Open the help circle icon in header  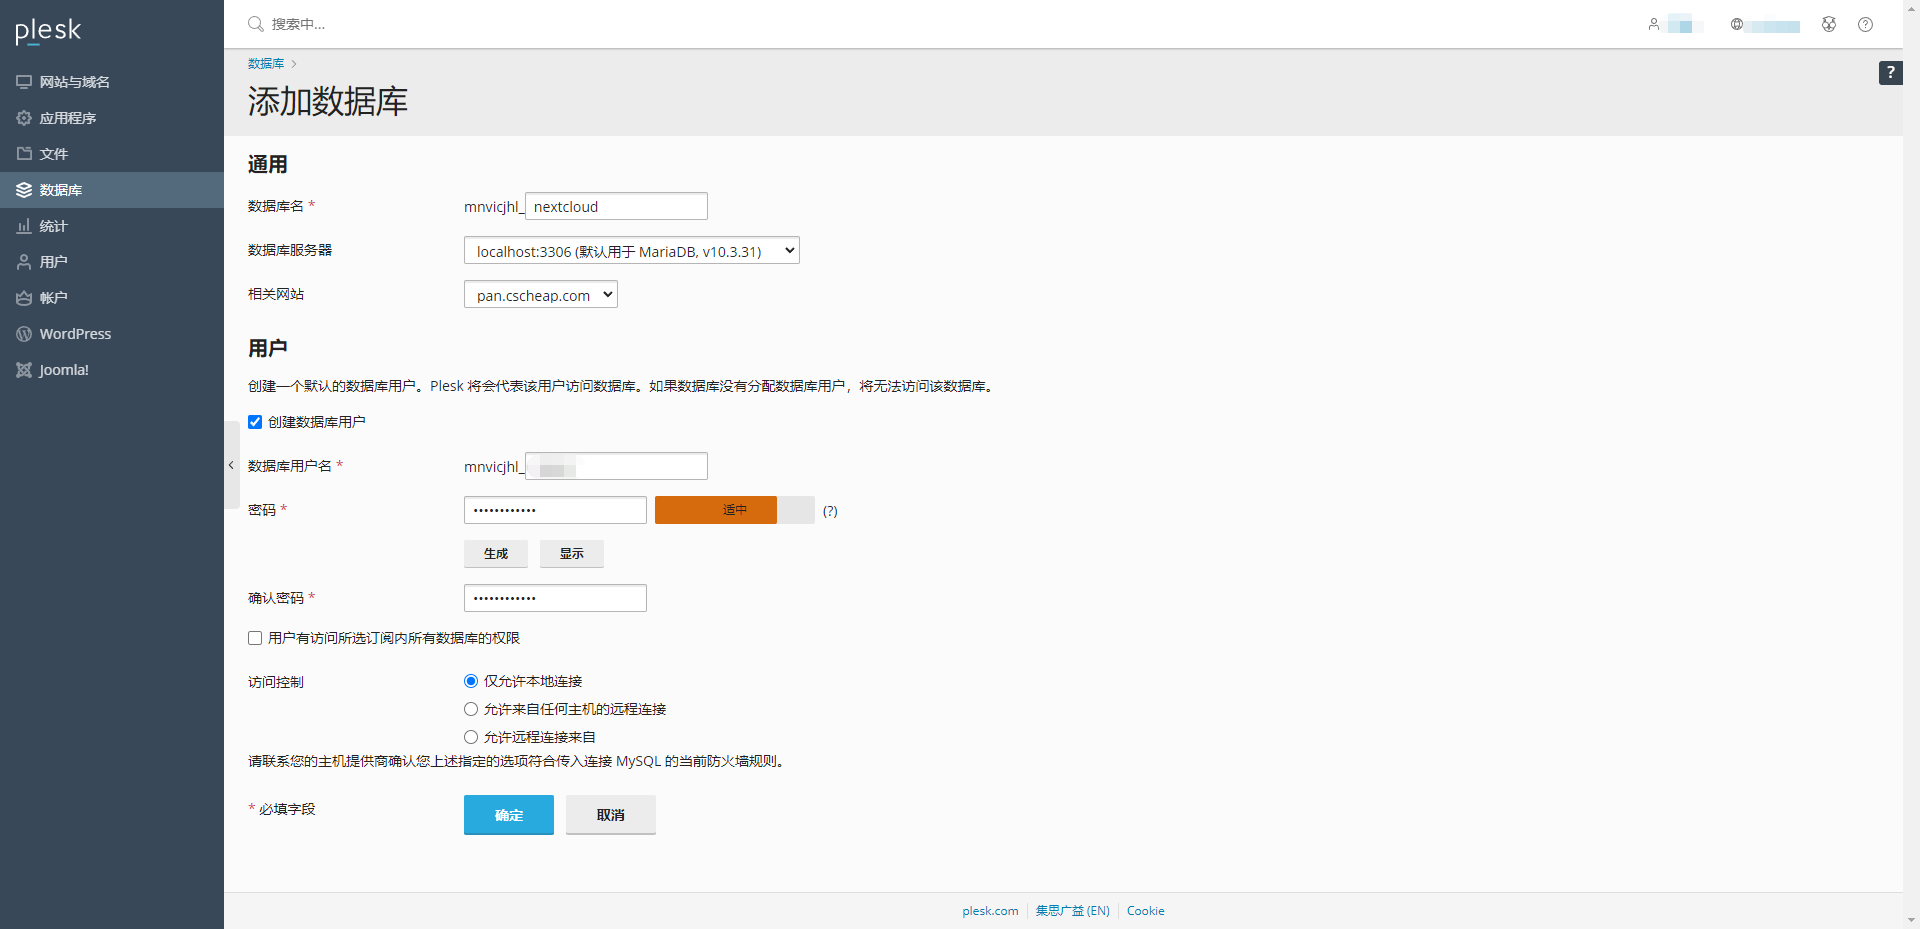1865,24
